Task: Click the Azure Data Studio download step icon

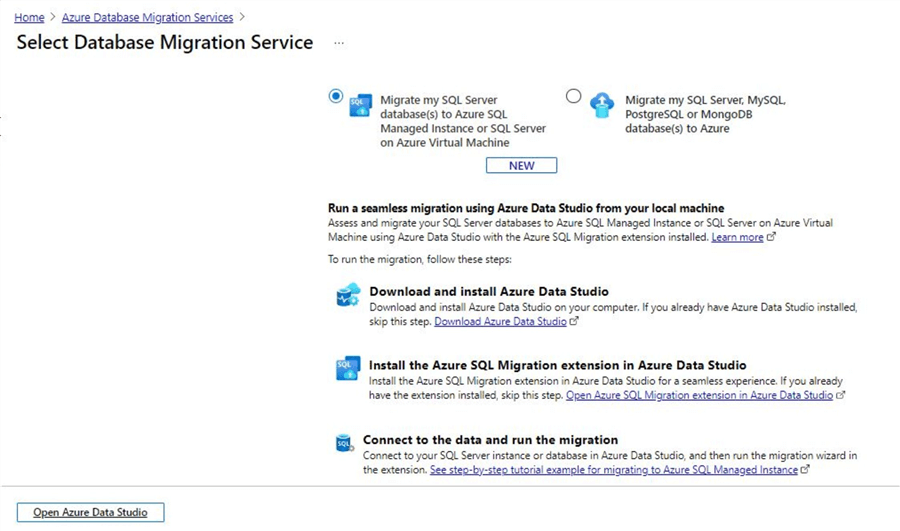Action: [x=348, y=295]
